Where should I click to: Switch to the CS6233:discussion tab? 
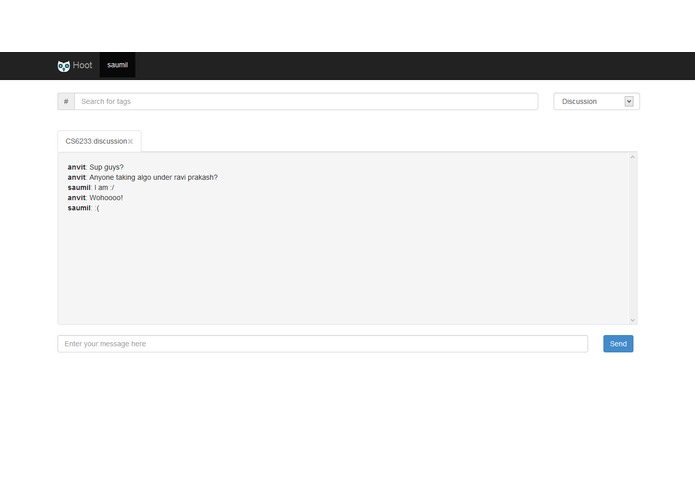click(96, 141)
